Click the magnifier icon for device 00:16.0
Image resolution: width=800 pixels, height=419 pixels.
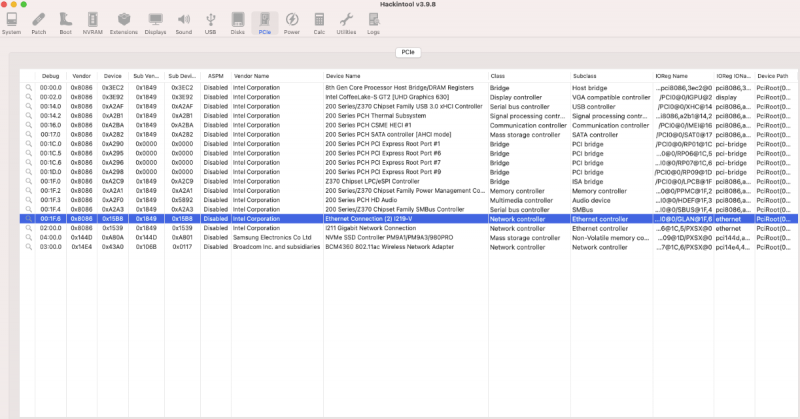click(x=29, y=125)
